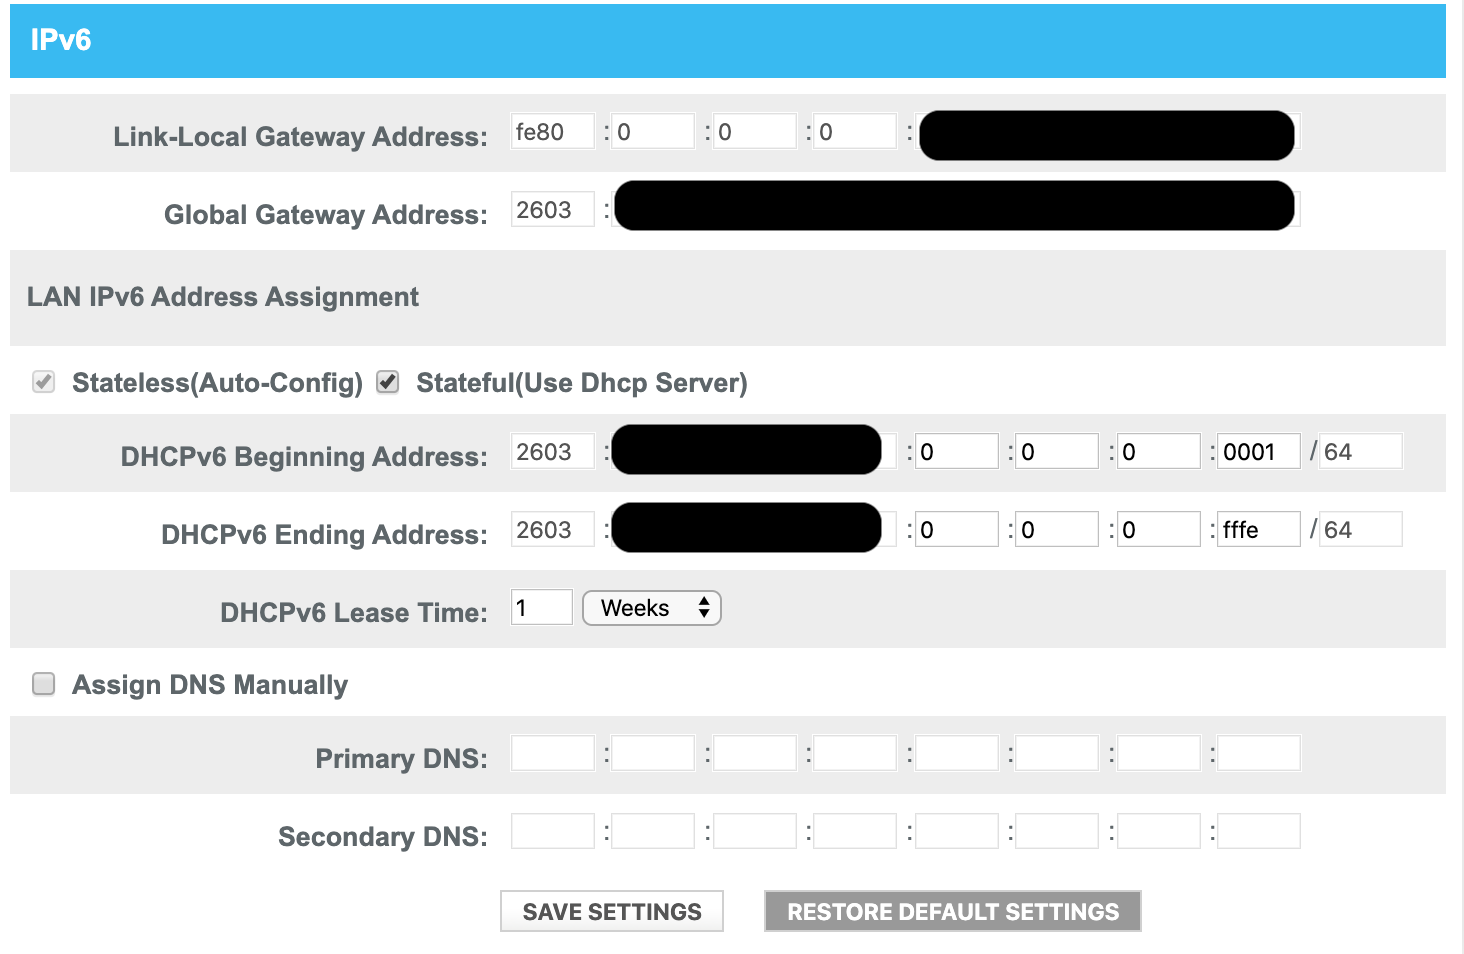Image resolution: width=1464 pixels, height=954 pixels.
Task: Click the Save Settings button
Action: click(x=612, y=911)
